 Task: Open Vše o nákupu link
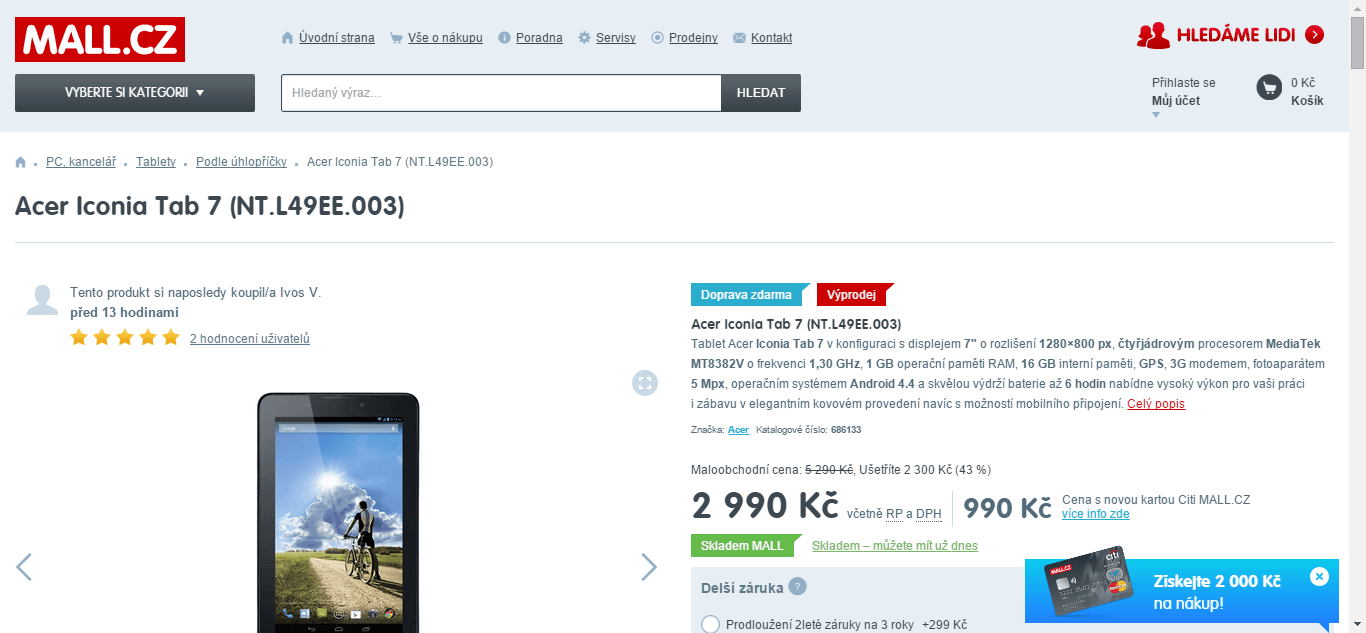[x=445, y=38]
